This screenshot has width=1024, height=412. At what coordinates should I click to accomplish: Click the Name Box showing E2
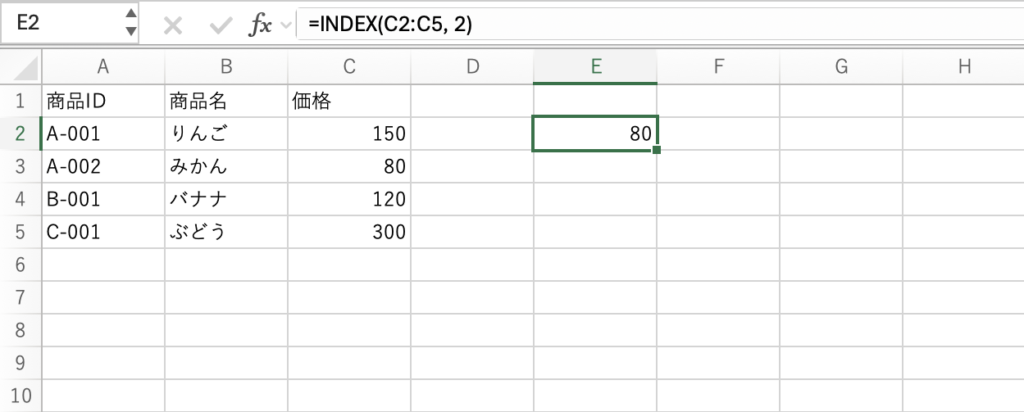[60, 24]
